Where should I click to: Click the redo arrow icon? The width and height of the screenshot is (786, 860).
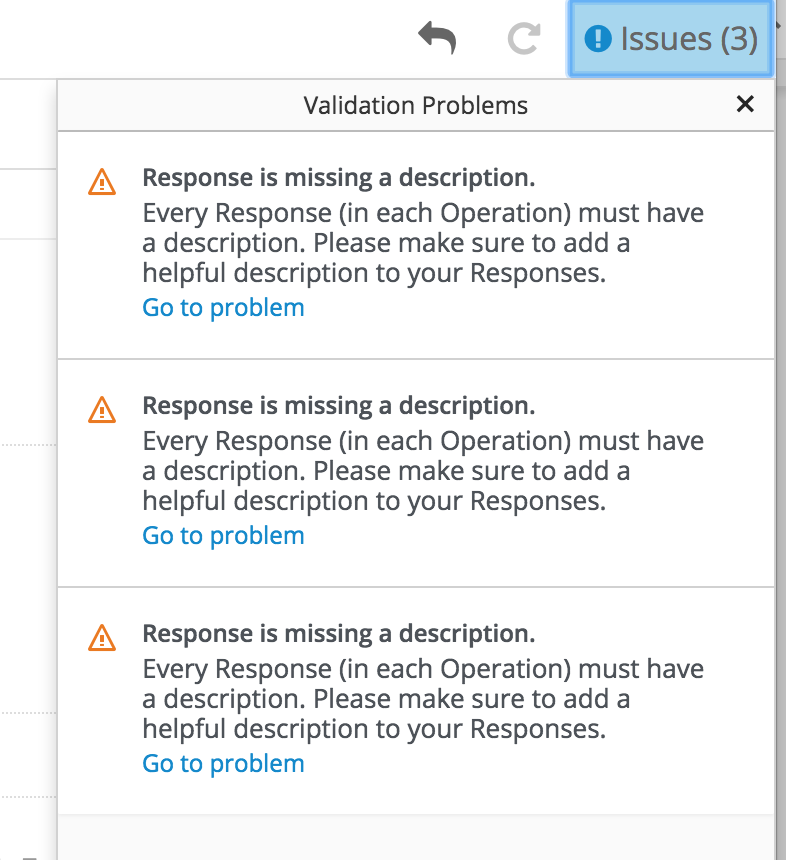point(524,39)
